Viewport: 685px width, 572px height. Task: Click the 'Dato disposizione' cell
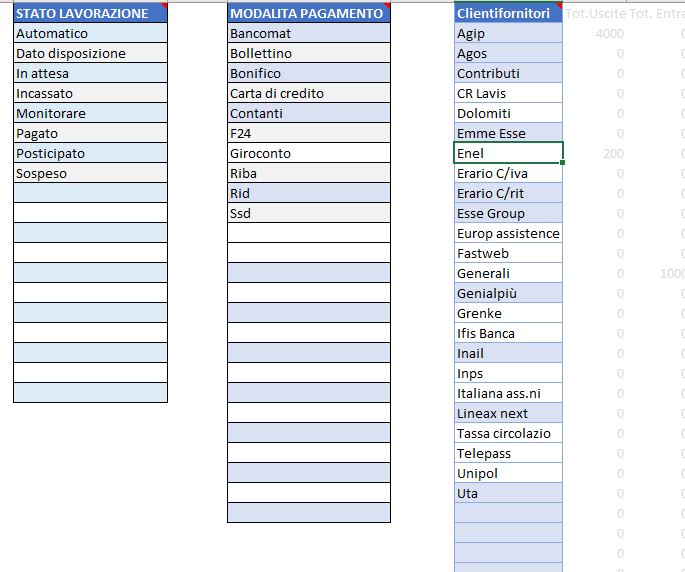tap(90, 53)
